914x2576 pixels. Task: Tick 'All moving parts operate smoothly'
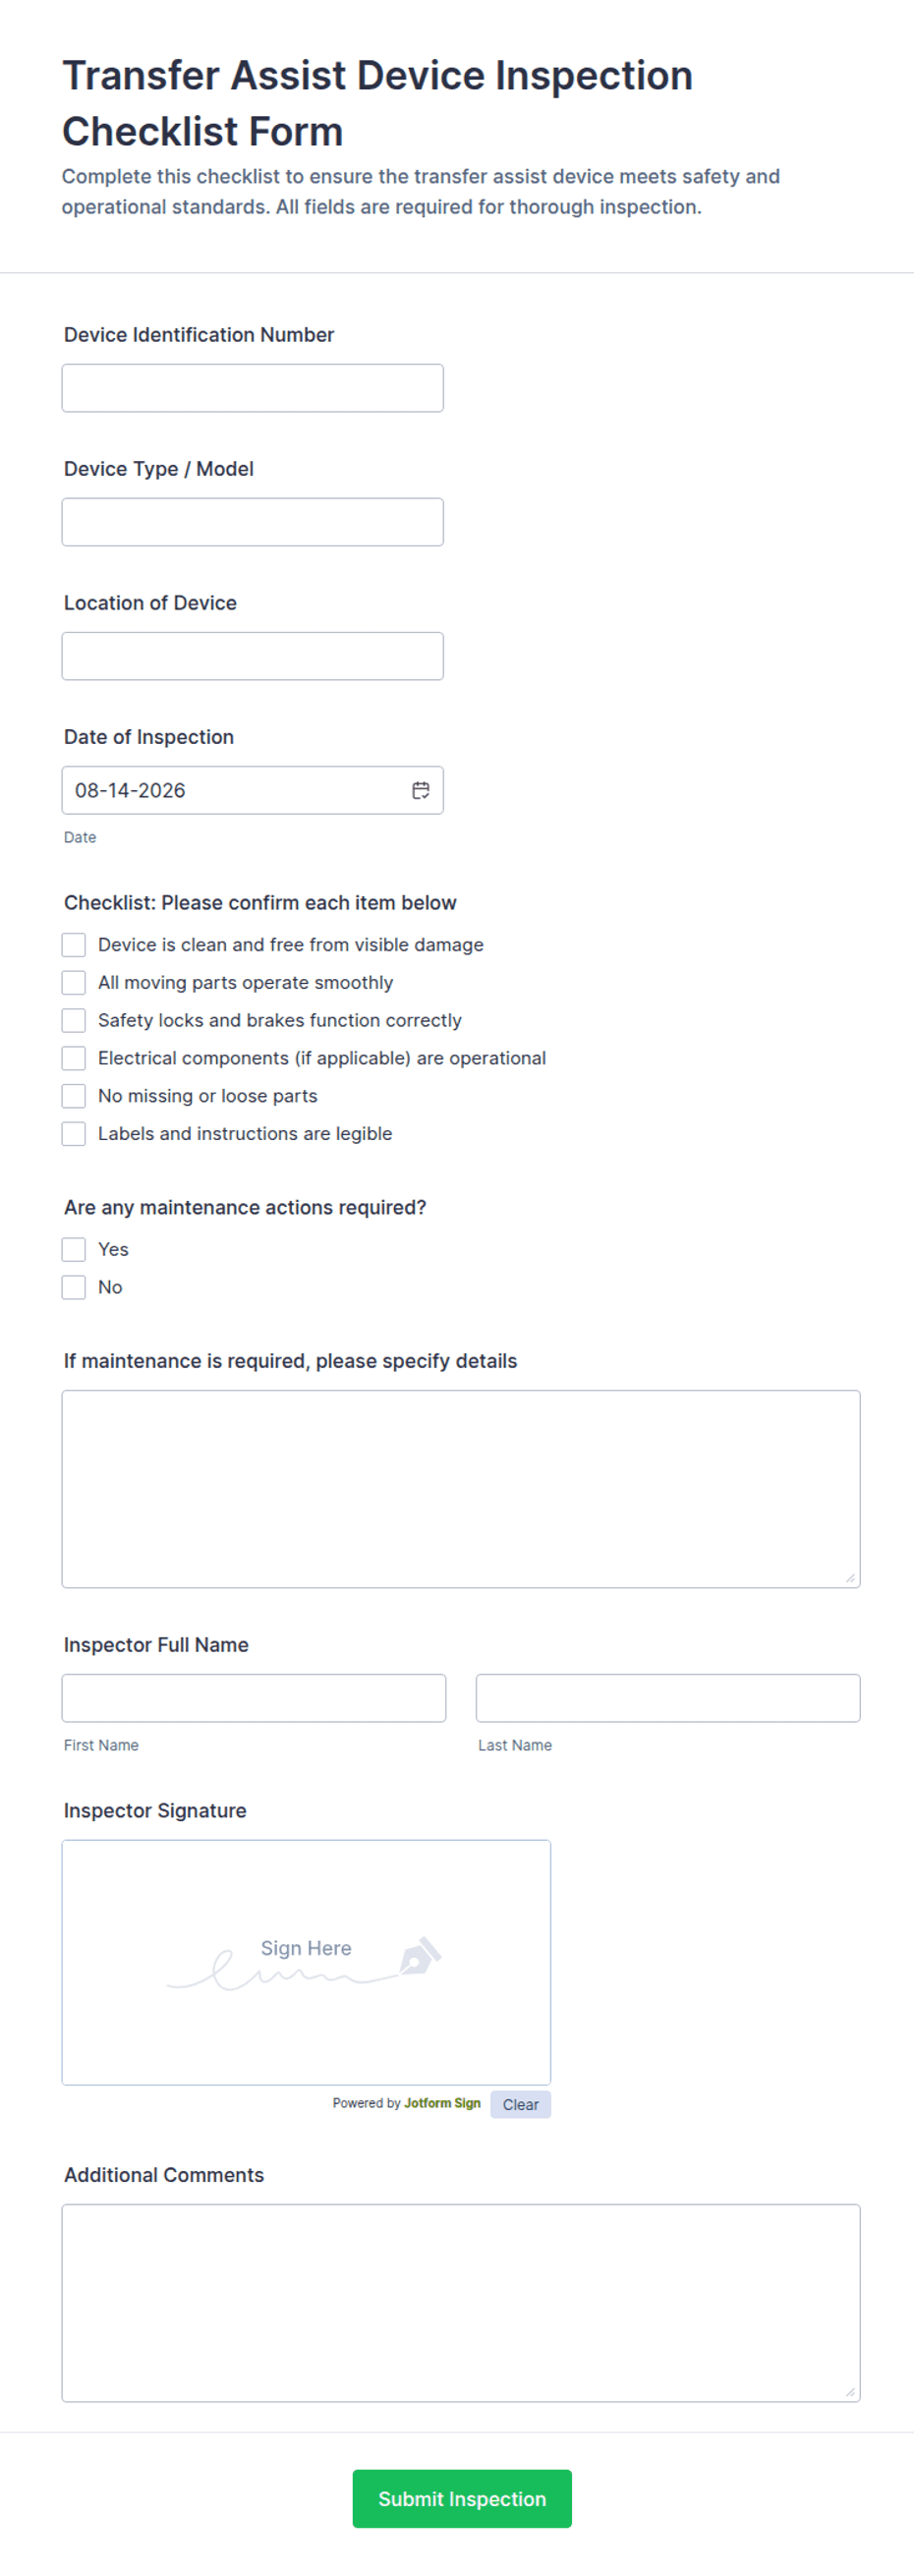click(74, 983)
